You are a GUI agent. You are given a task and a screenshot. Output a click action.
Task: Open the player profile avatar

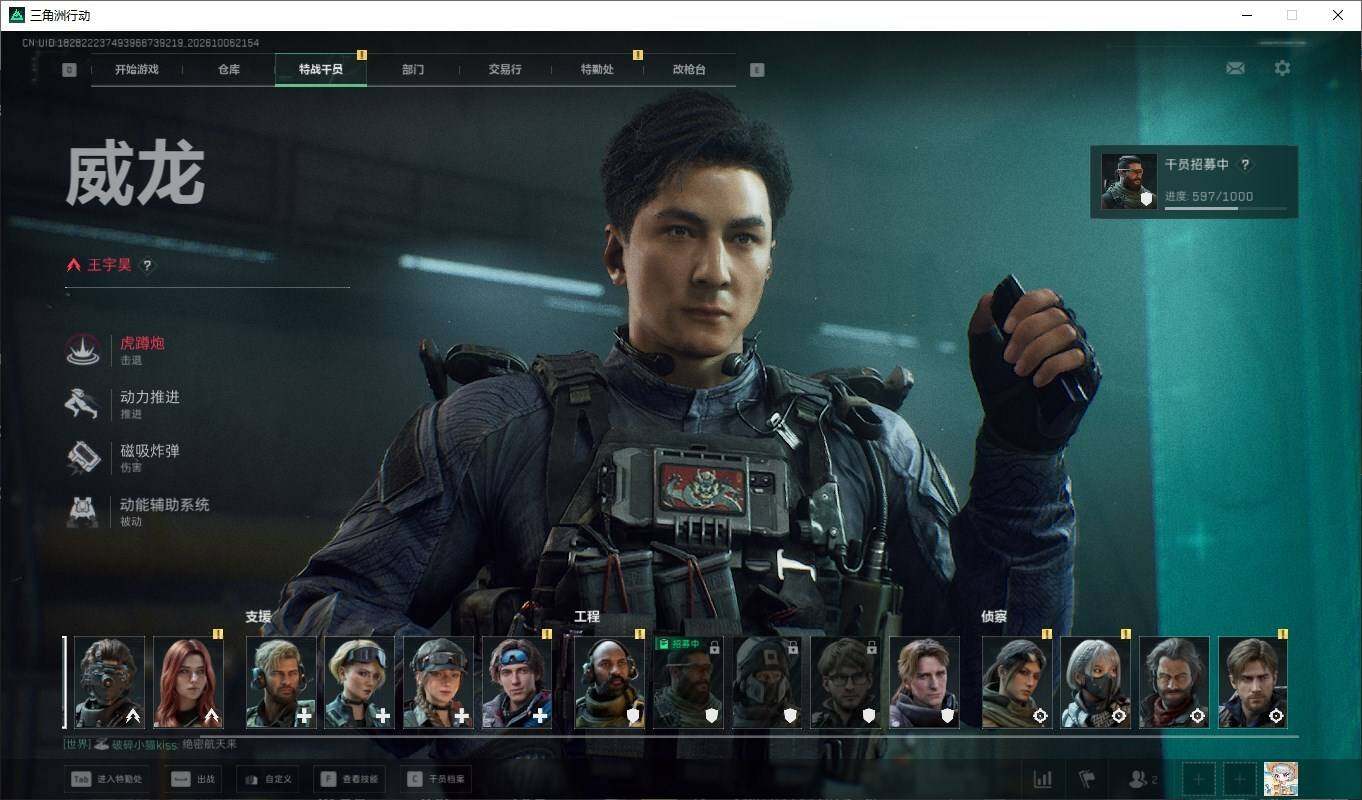coord(1281,779)
